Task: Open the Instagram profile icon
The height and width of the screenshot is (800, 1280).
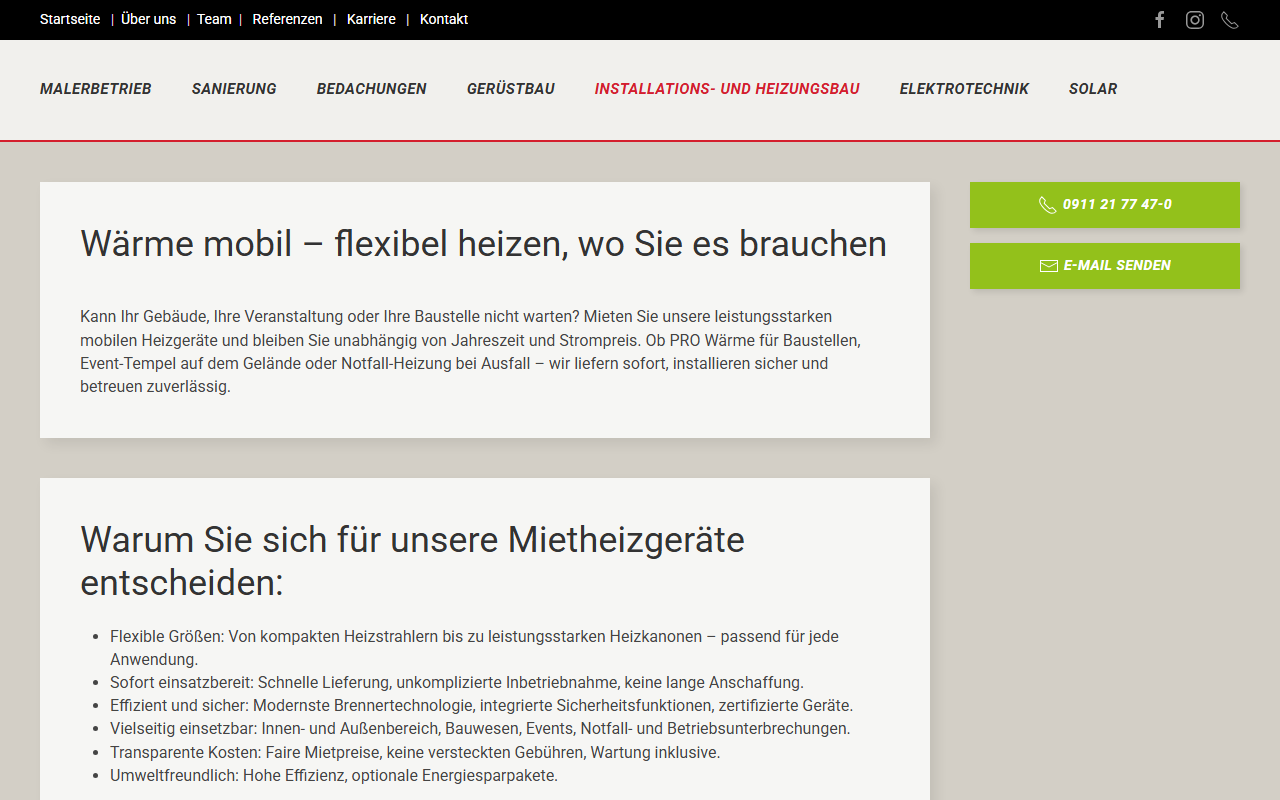Action: (1195, 20)
